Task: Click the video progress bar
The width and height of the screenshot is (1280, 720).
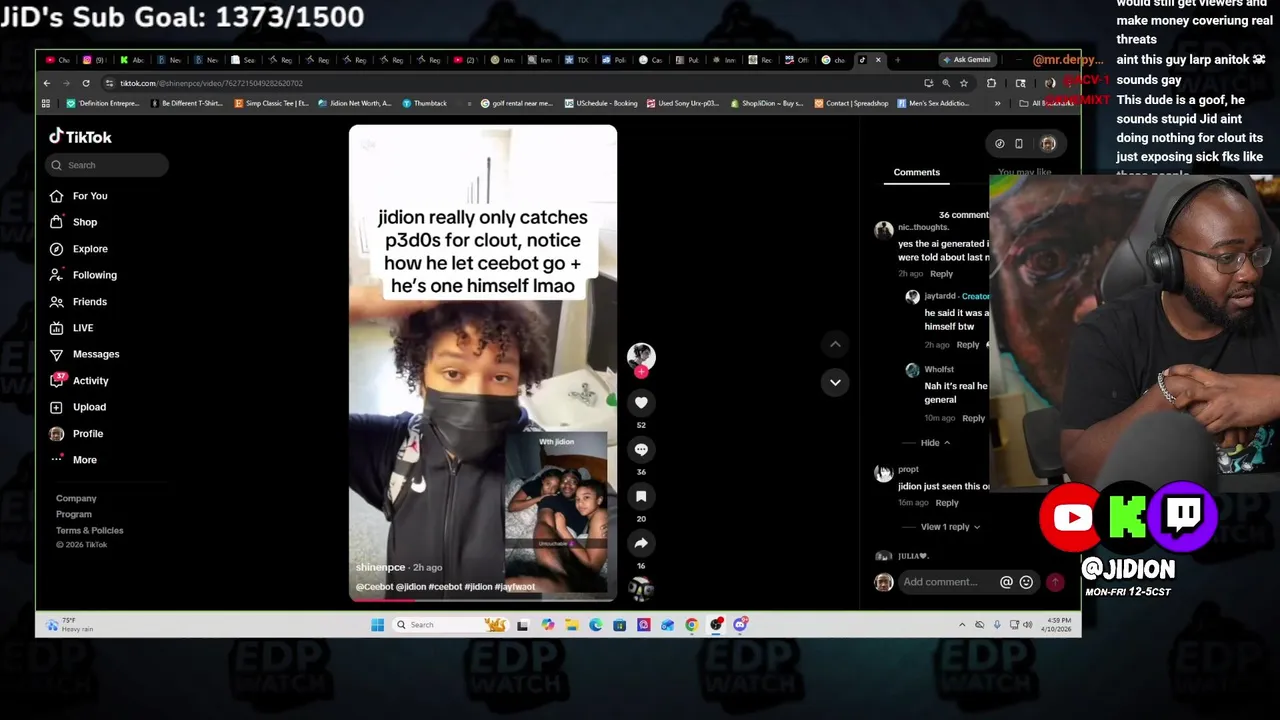Action: coord(483,599)
